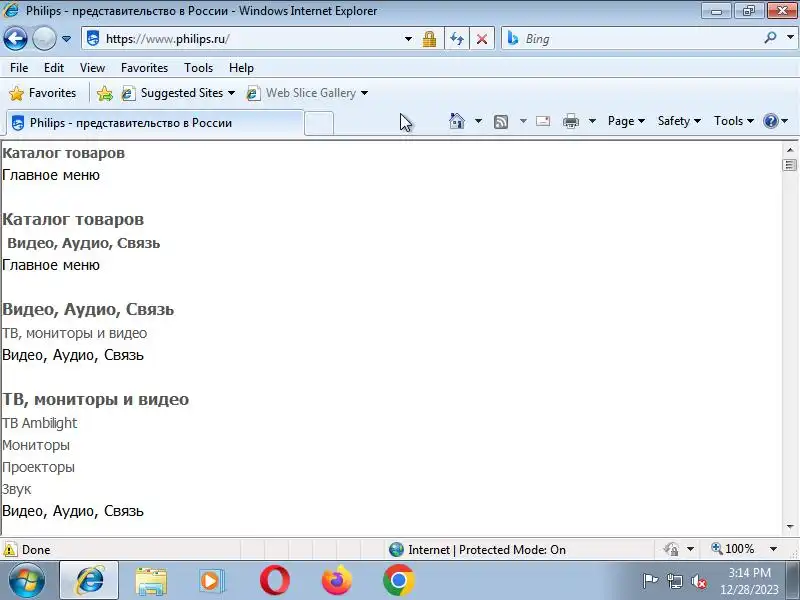Select the Philips browser tab
This screenshot has width=800, height=600.
point(155,123)
